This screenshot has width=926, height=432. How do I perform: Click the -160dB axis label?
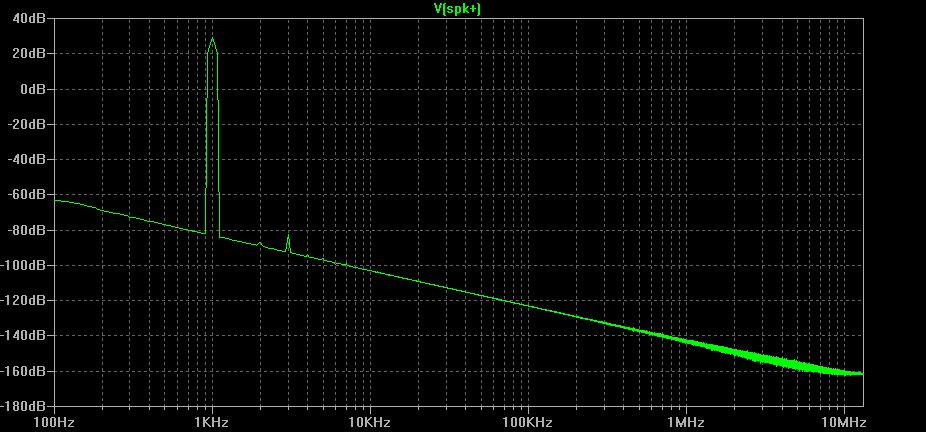pos(22,371)
